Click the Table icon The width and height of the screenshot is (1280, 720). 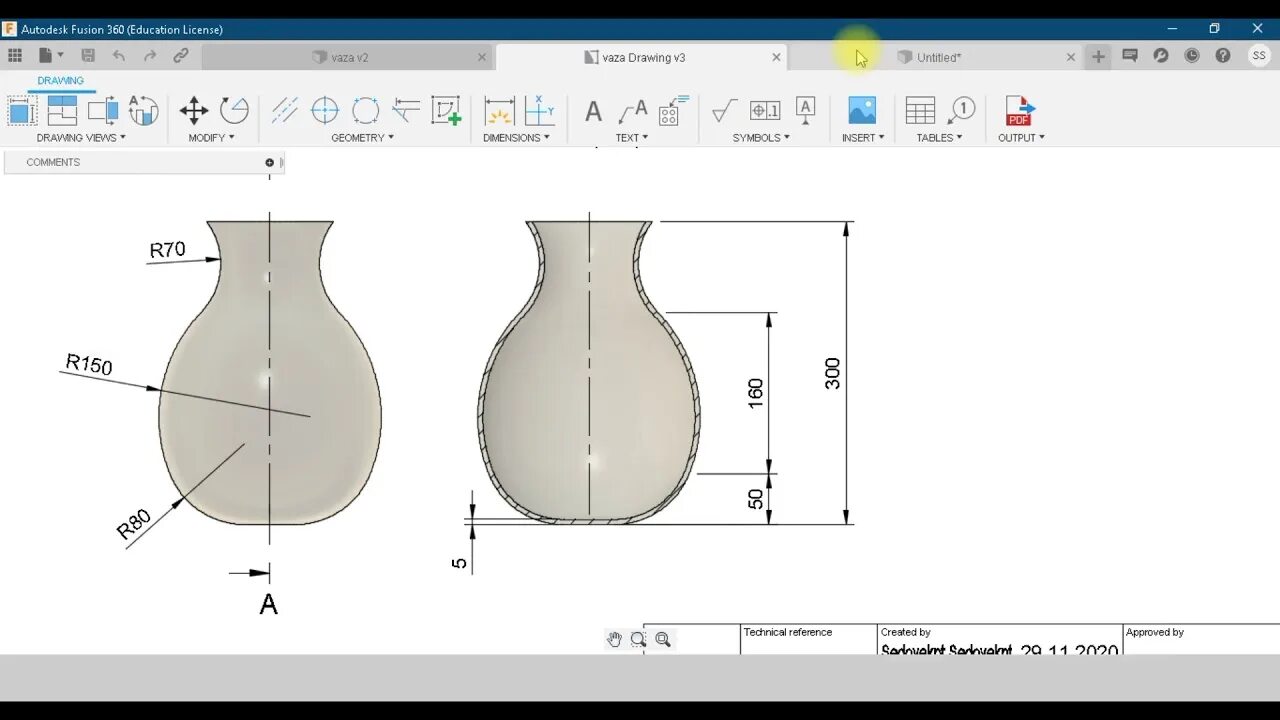click(x=920, y=110)
